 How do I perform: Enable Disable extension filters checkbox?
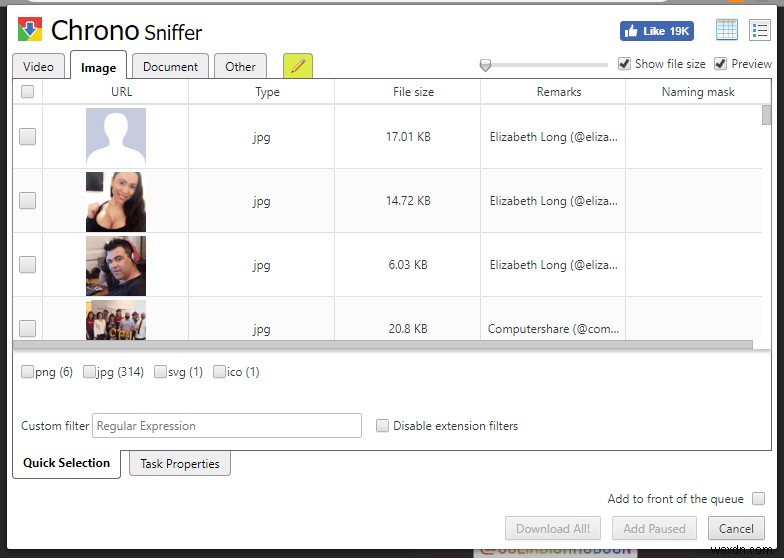[x=382, y=426]
